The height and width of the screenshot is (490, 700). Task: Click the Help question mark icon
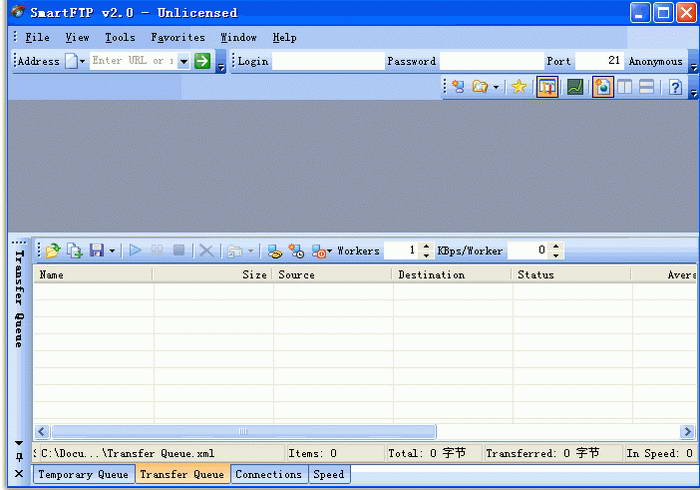(675, 87)
